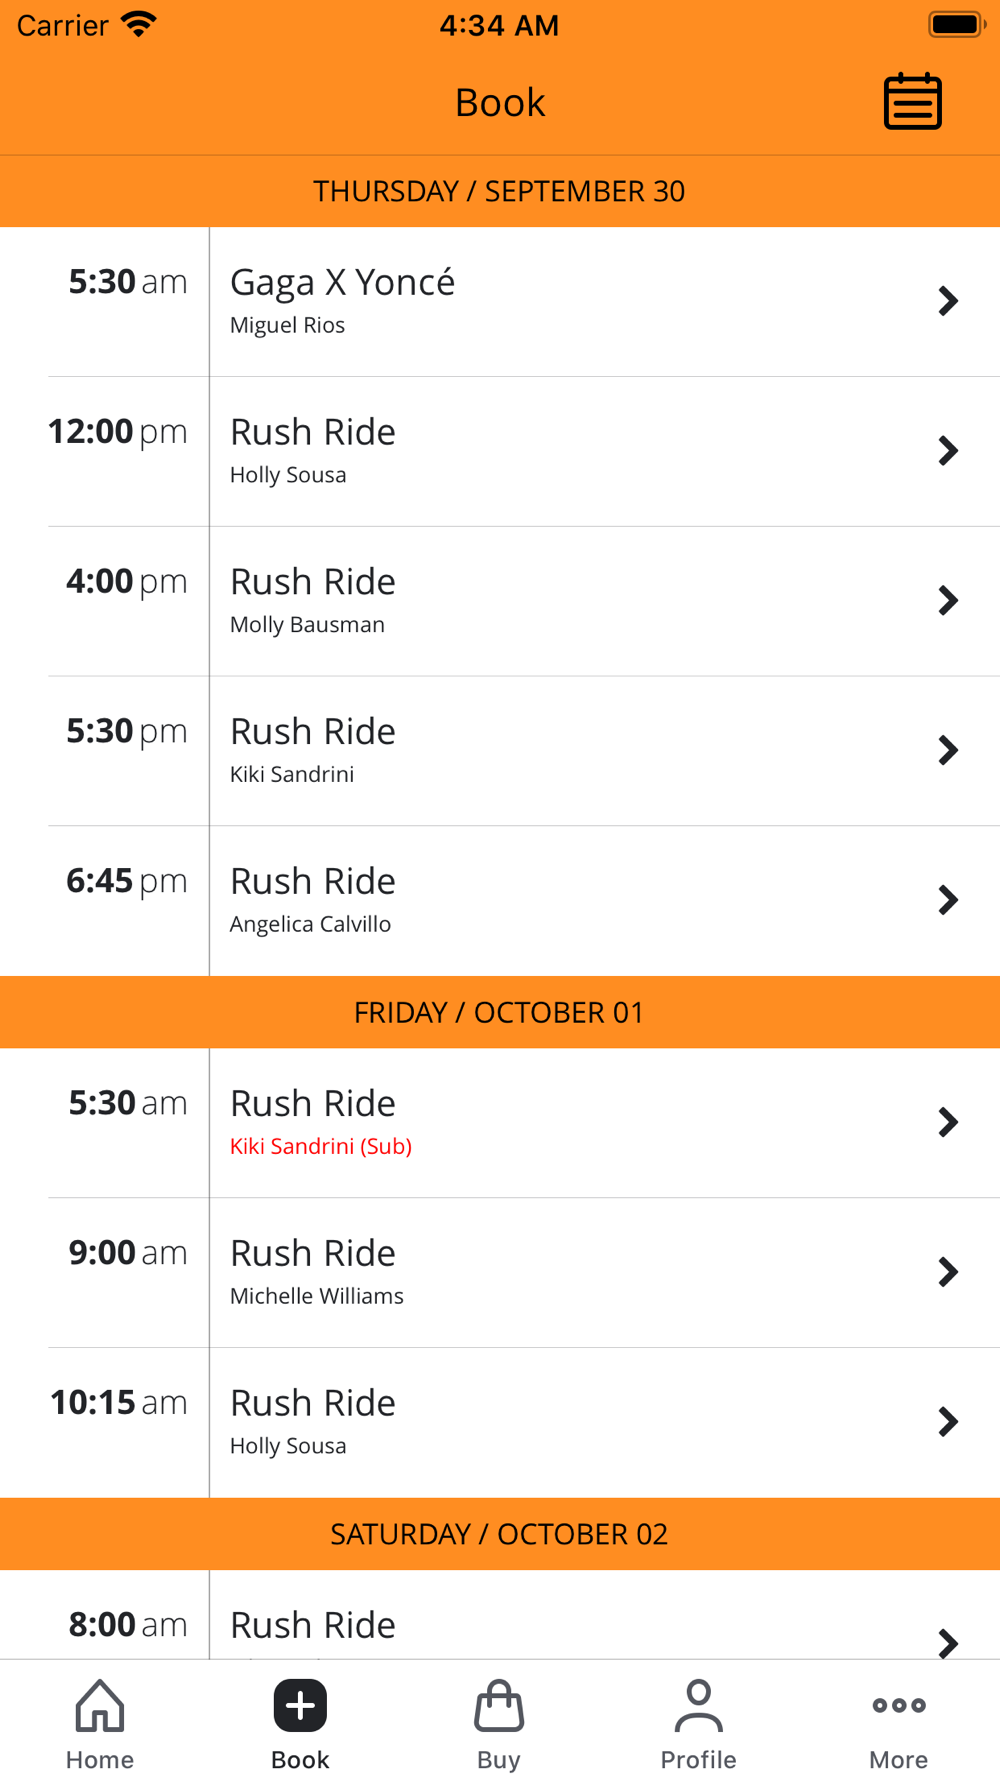This screenshot has height=1778, width=1000.
Task: Open the calendar view icon
Action: point(912,102)
